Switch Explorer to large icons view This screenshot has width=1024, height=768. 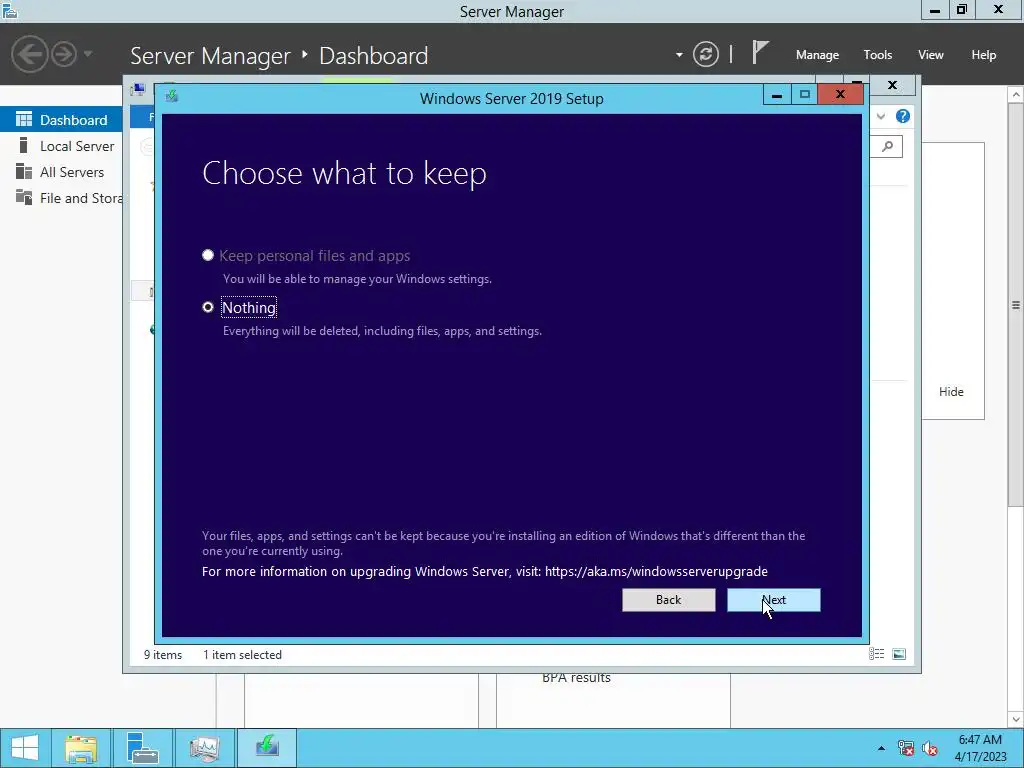tap(899, 654)
